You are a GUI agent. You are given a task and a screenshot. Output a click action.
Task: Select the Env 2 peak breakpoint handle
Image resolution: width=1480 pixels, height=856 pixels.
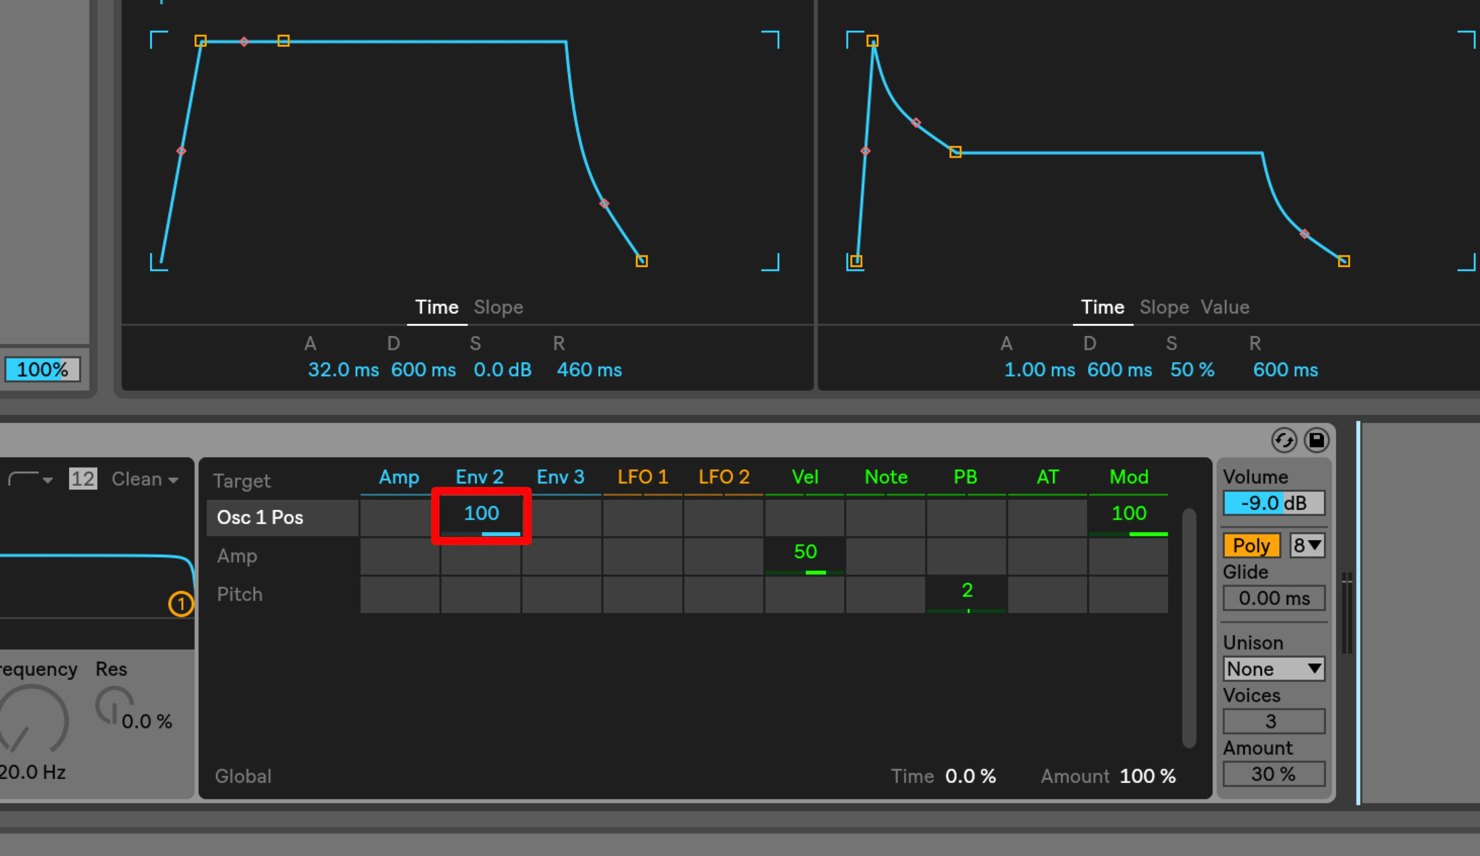(873, 41)
